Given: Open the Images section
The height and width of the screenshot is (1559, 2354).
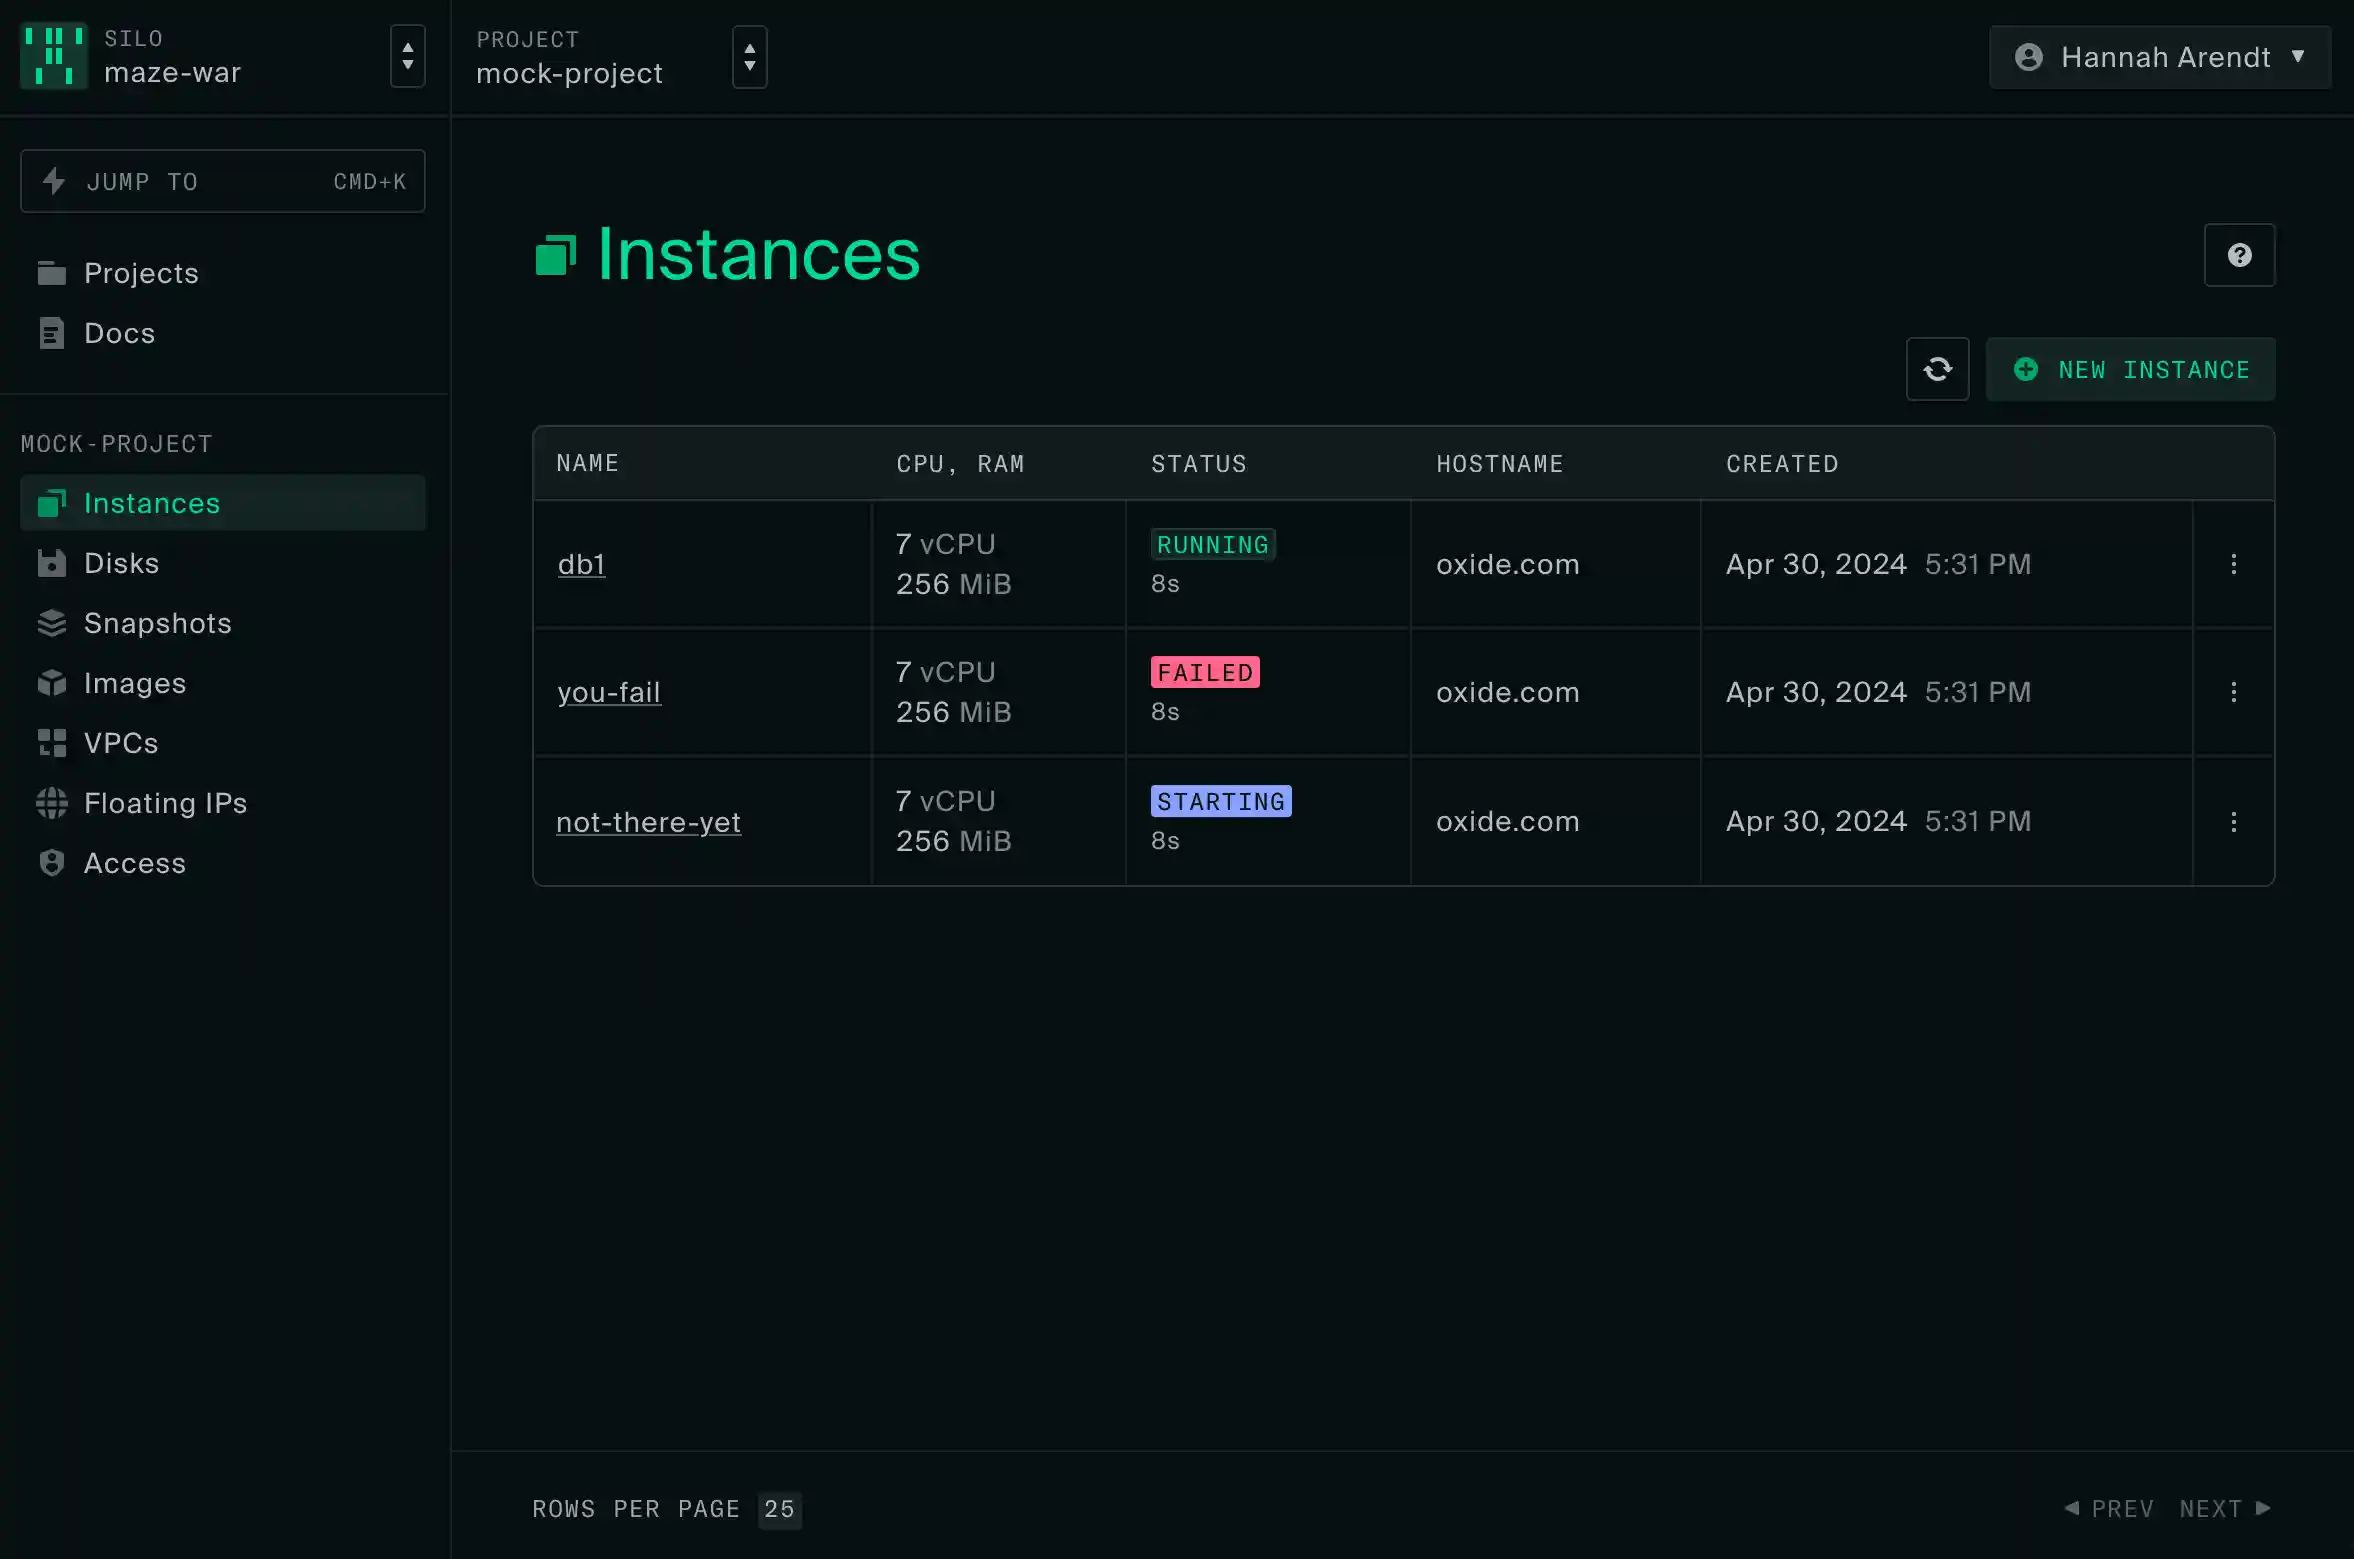Looking at the screenshot, I should point(134,683).
